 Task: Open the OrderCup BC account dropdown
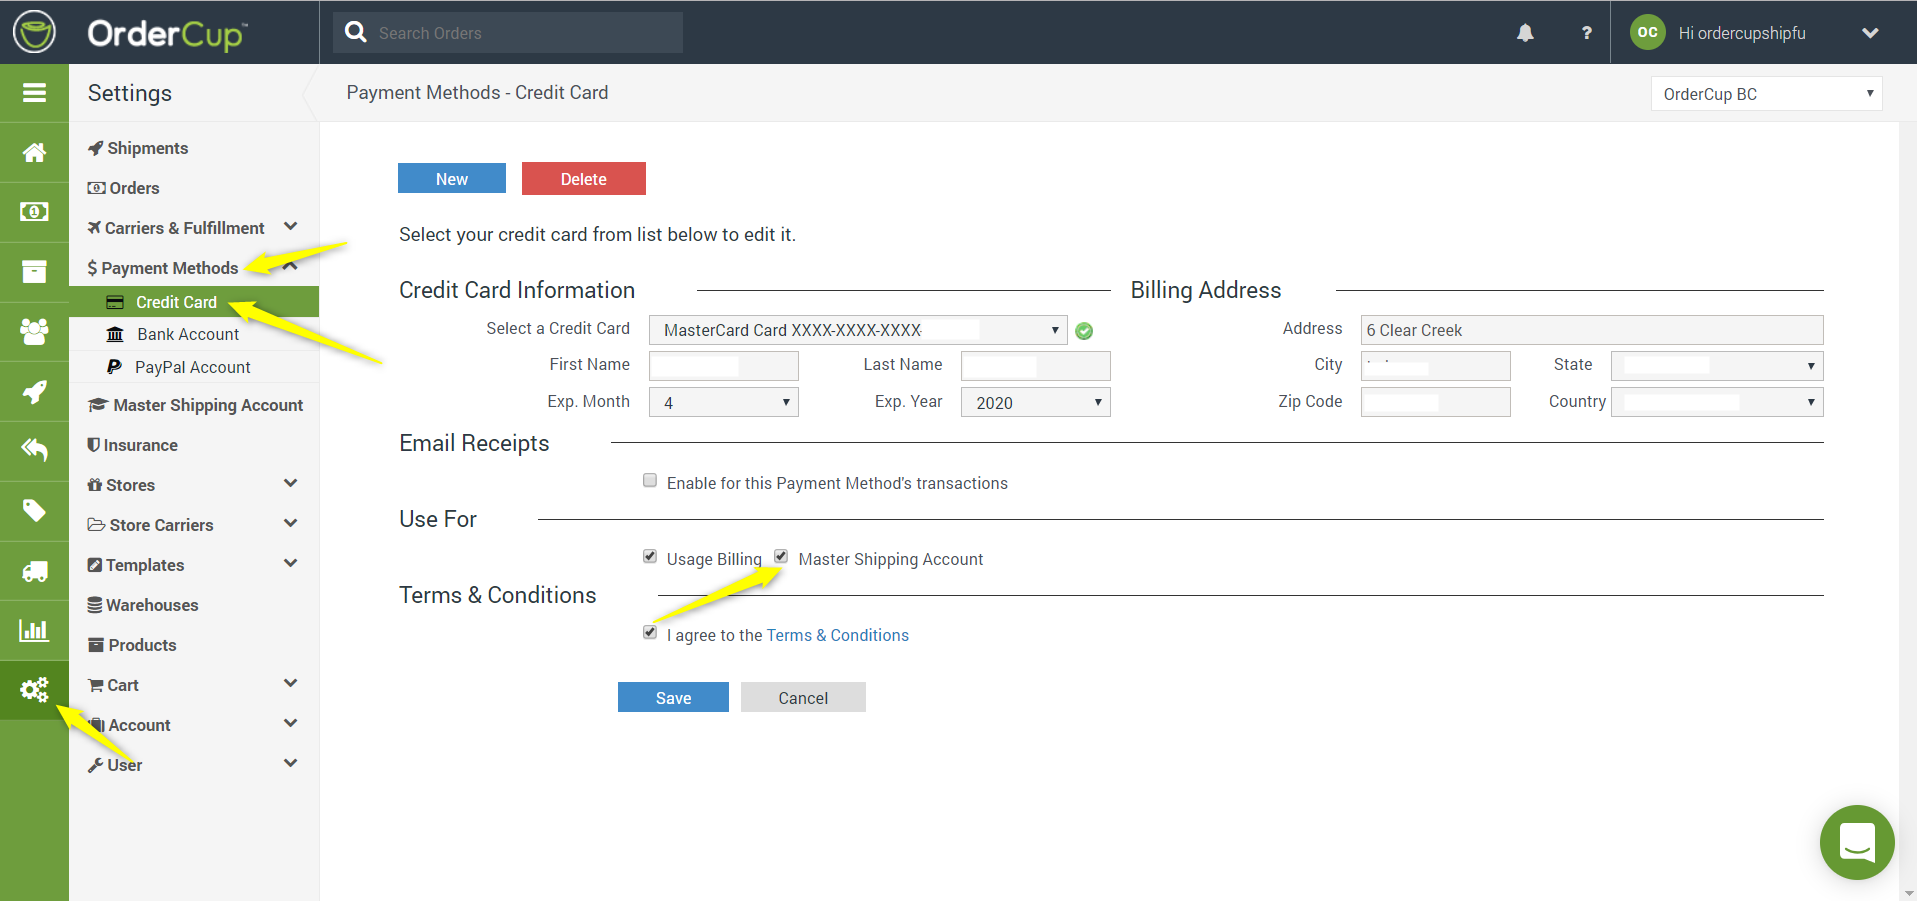(x=1767, y=94)
